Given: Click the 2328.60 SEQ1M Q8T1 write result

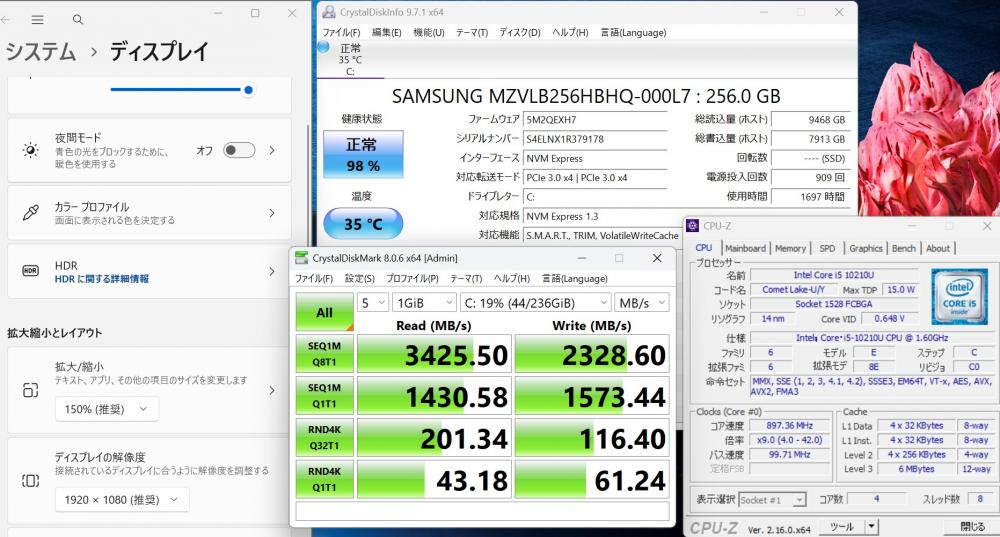Looking at the screenshot, I should [592, 354].
